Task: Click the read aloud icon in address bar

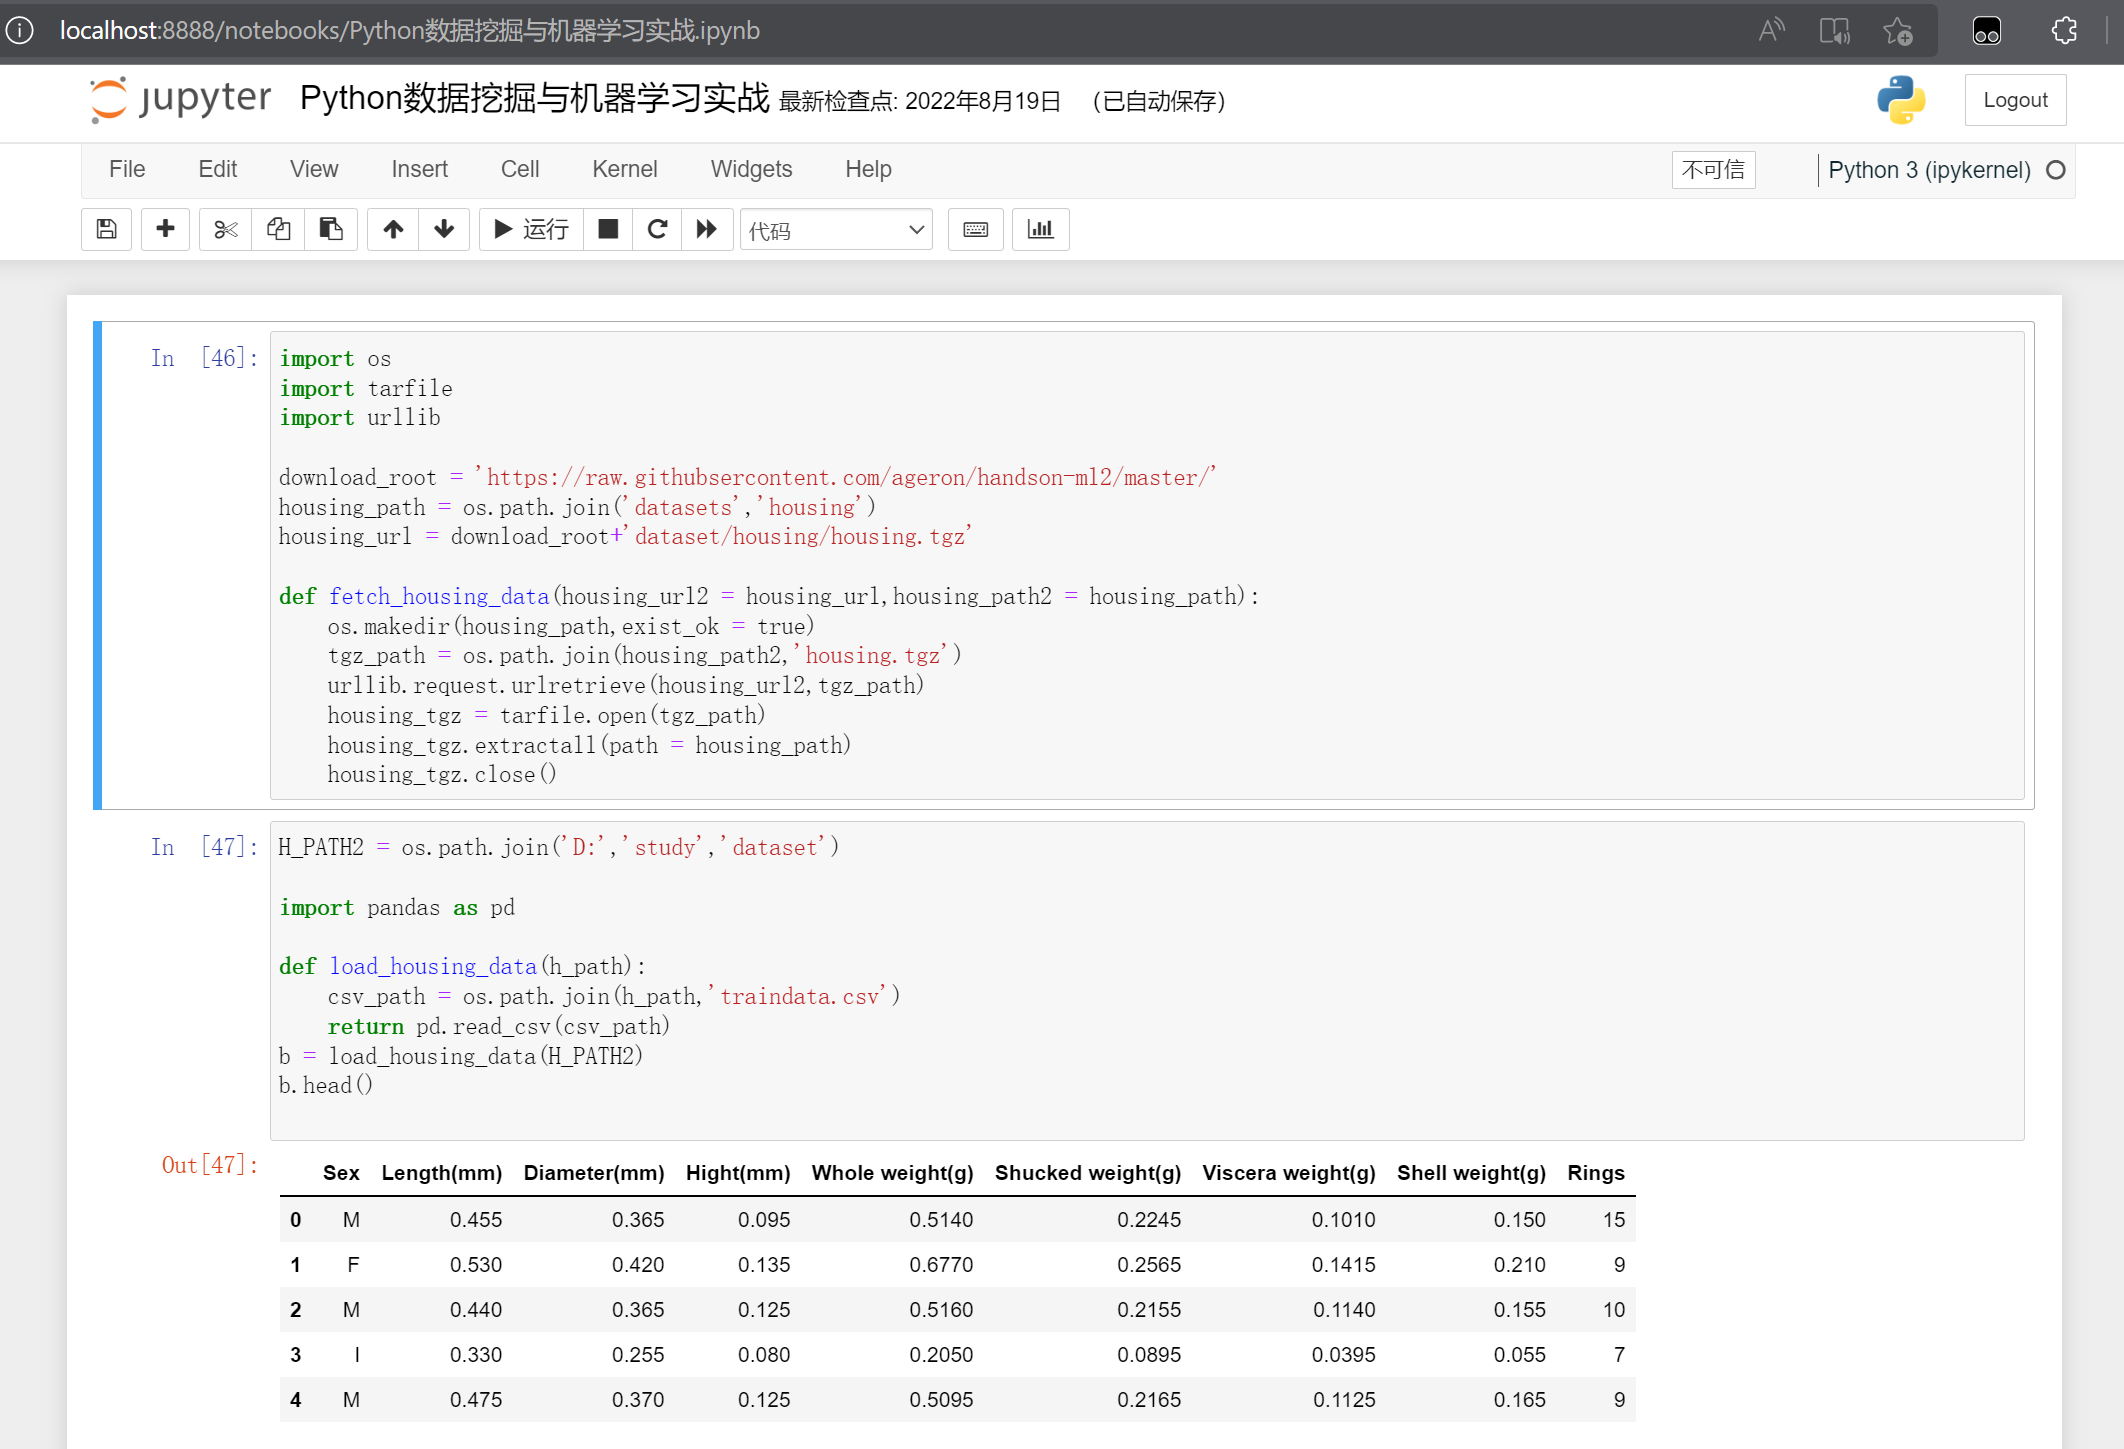Action: point(1771,31)
